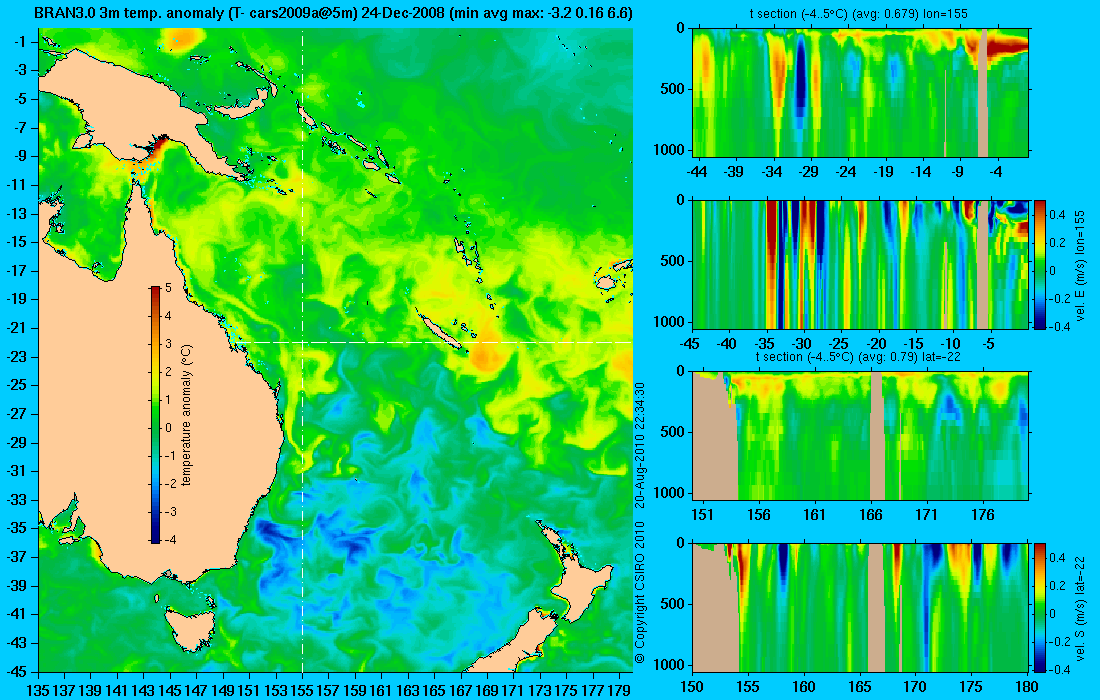Click the '155' longitude label on main map
The width and height of the screenshot is (1100, 700).
(x=302, y=690)
